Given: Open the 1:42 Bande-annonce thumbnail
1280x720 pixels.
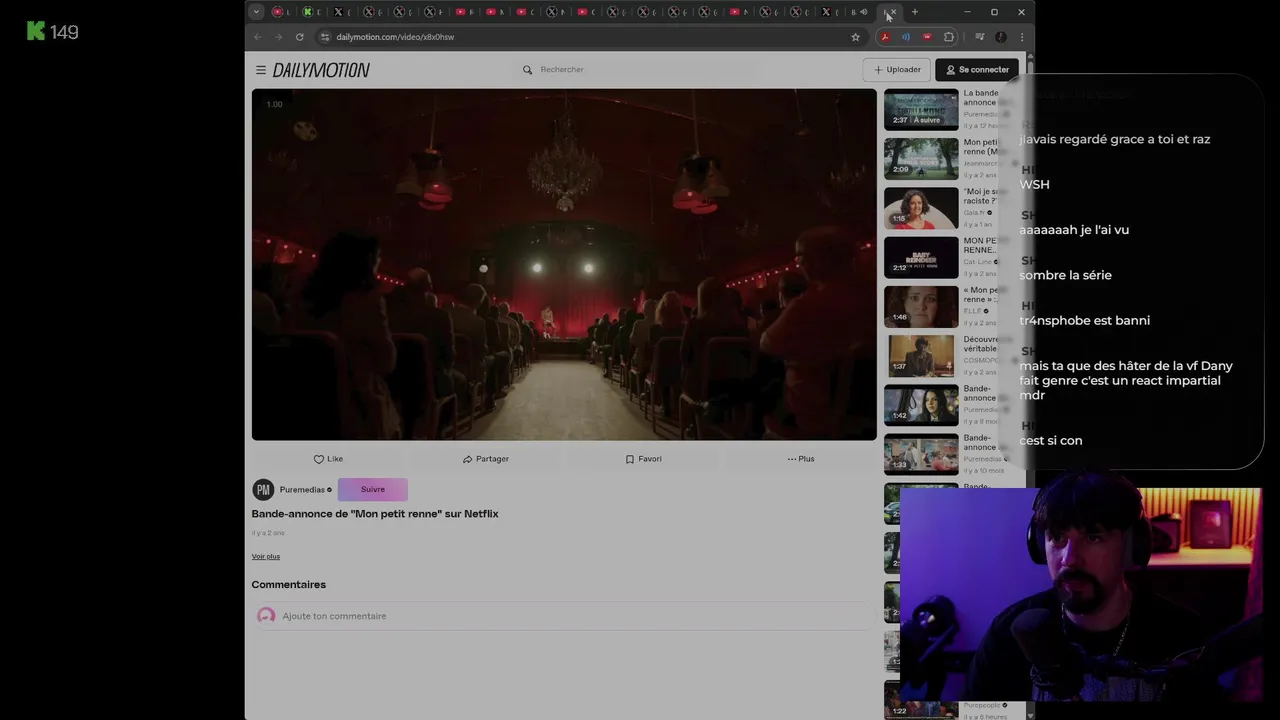Looking at the screenshot, I should [x=921, y=405].
